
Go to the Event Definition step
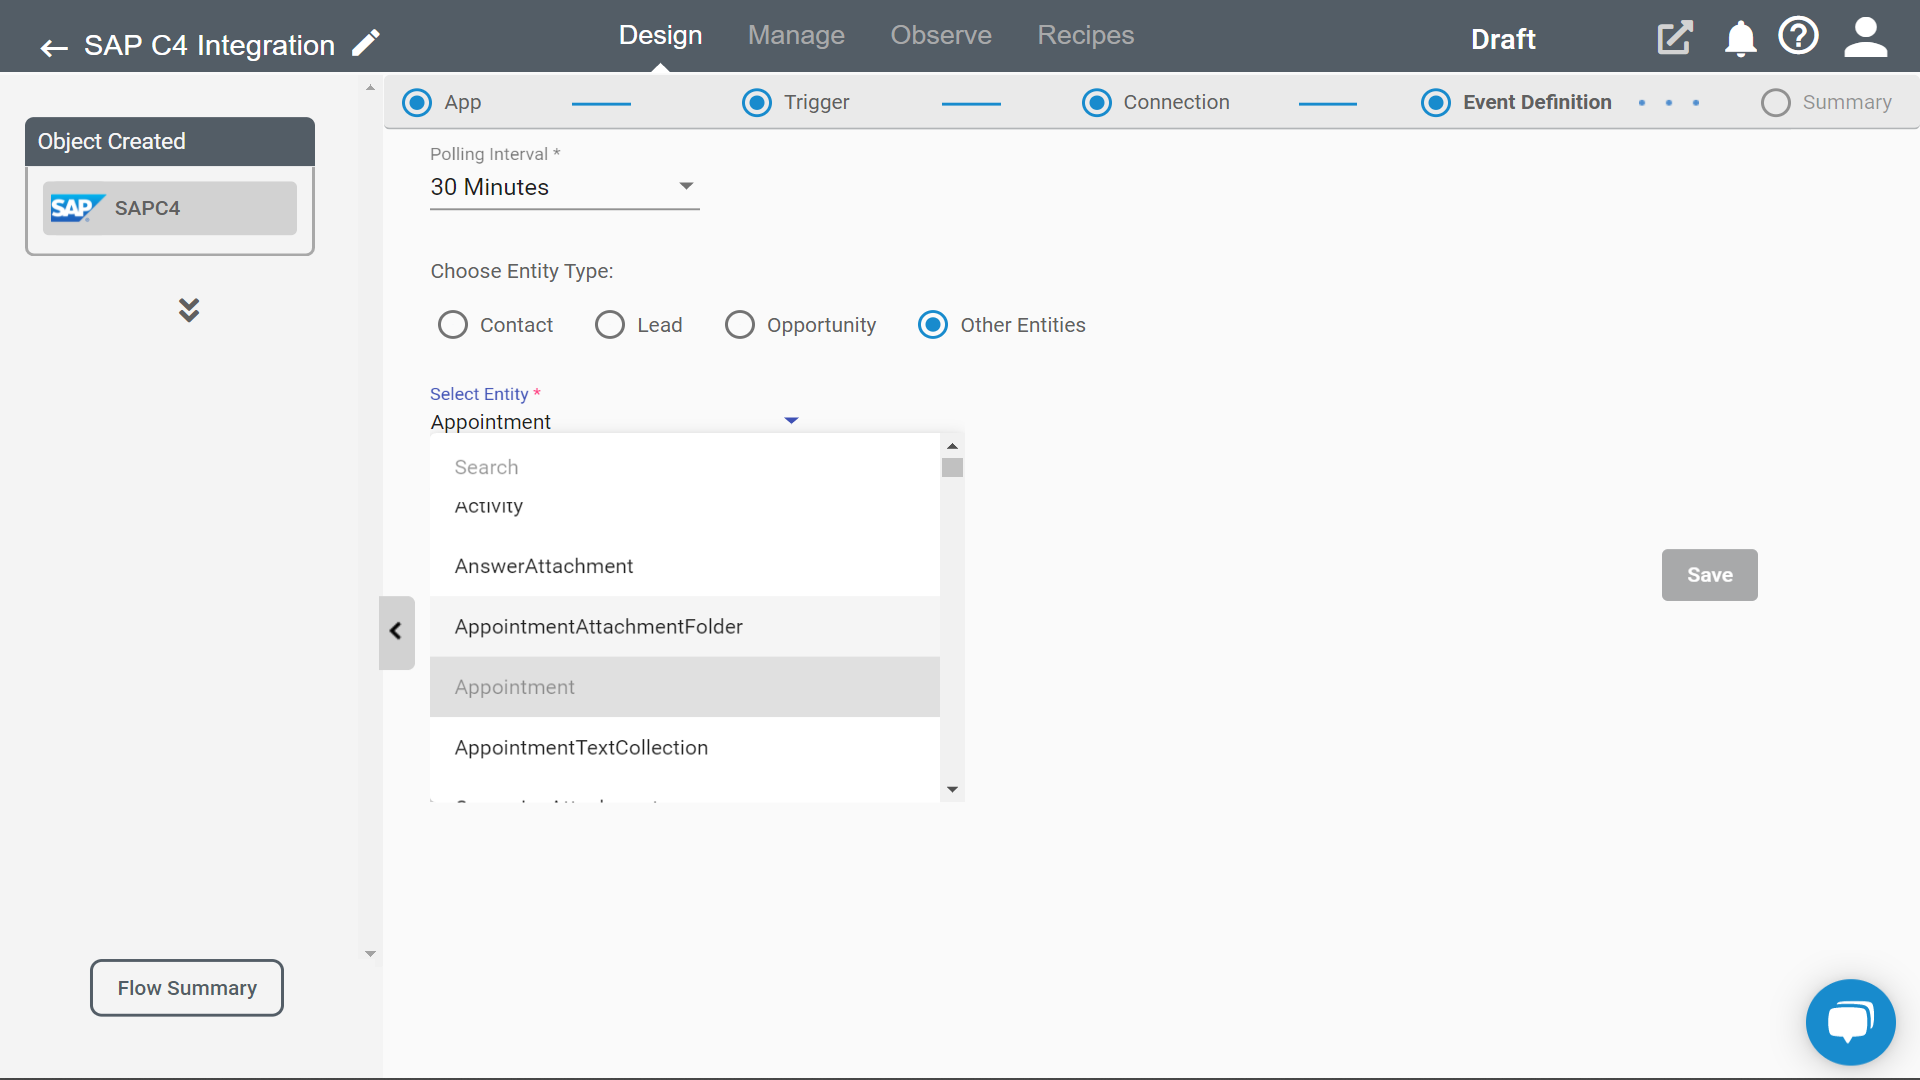pos(1516,102)
